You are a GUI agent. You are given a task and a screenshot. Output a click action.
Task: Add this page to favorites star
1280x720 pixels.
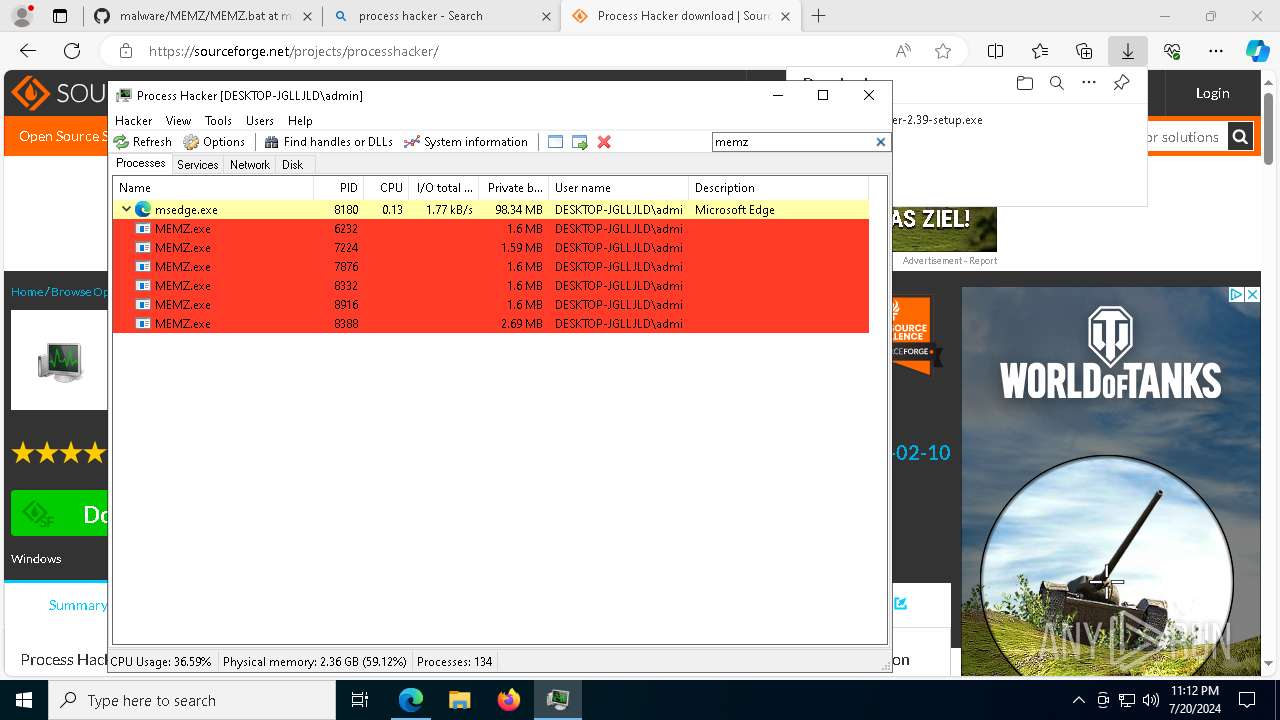click(942, 51)
